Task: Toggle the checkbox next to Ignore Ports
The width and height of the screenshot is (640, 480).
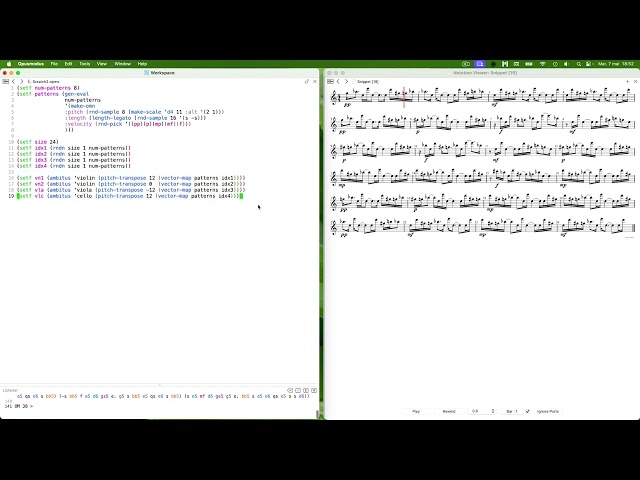Action: pos(527,411)
